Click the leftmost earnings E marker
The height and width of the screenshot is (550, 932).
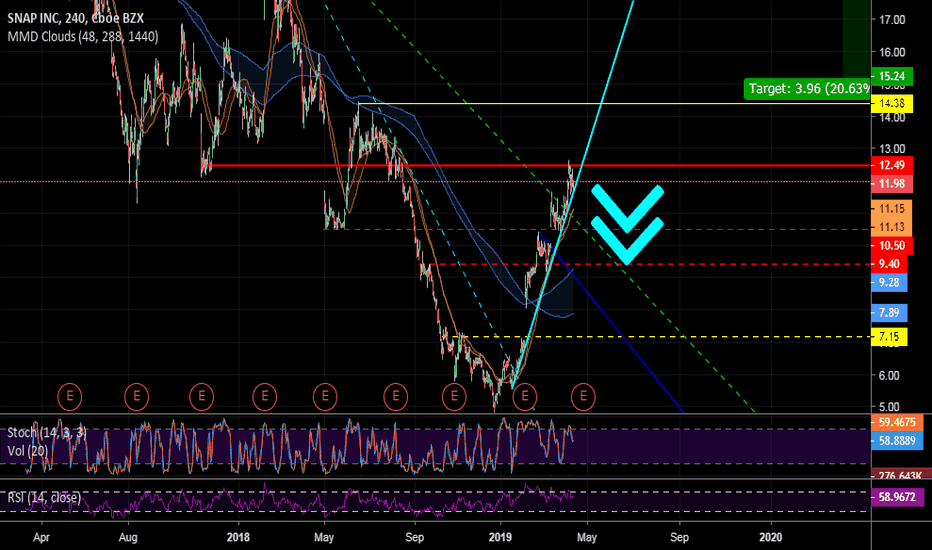point(70,396)
